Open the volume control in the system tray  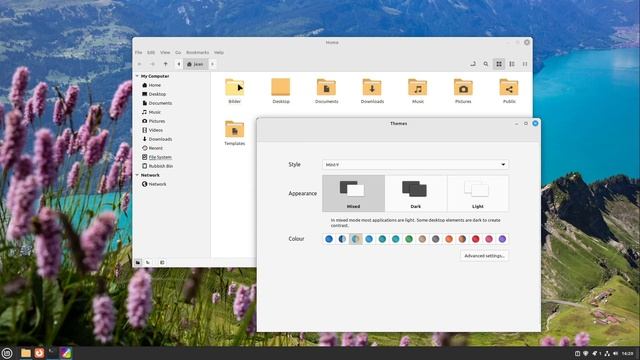pyautogui.click(x=615, y=353)
